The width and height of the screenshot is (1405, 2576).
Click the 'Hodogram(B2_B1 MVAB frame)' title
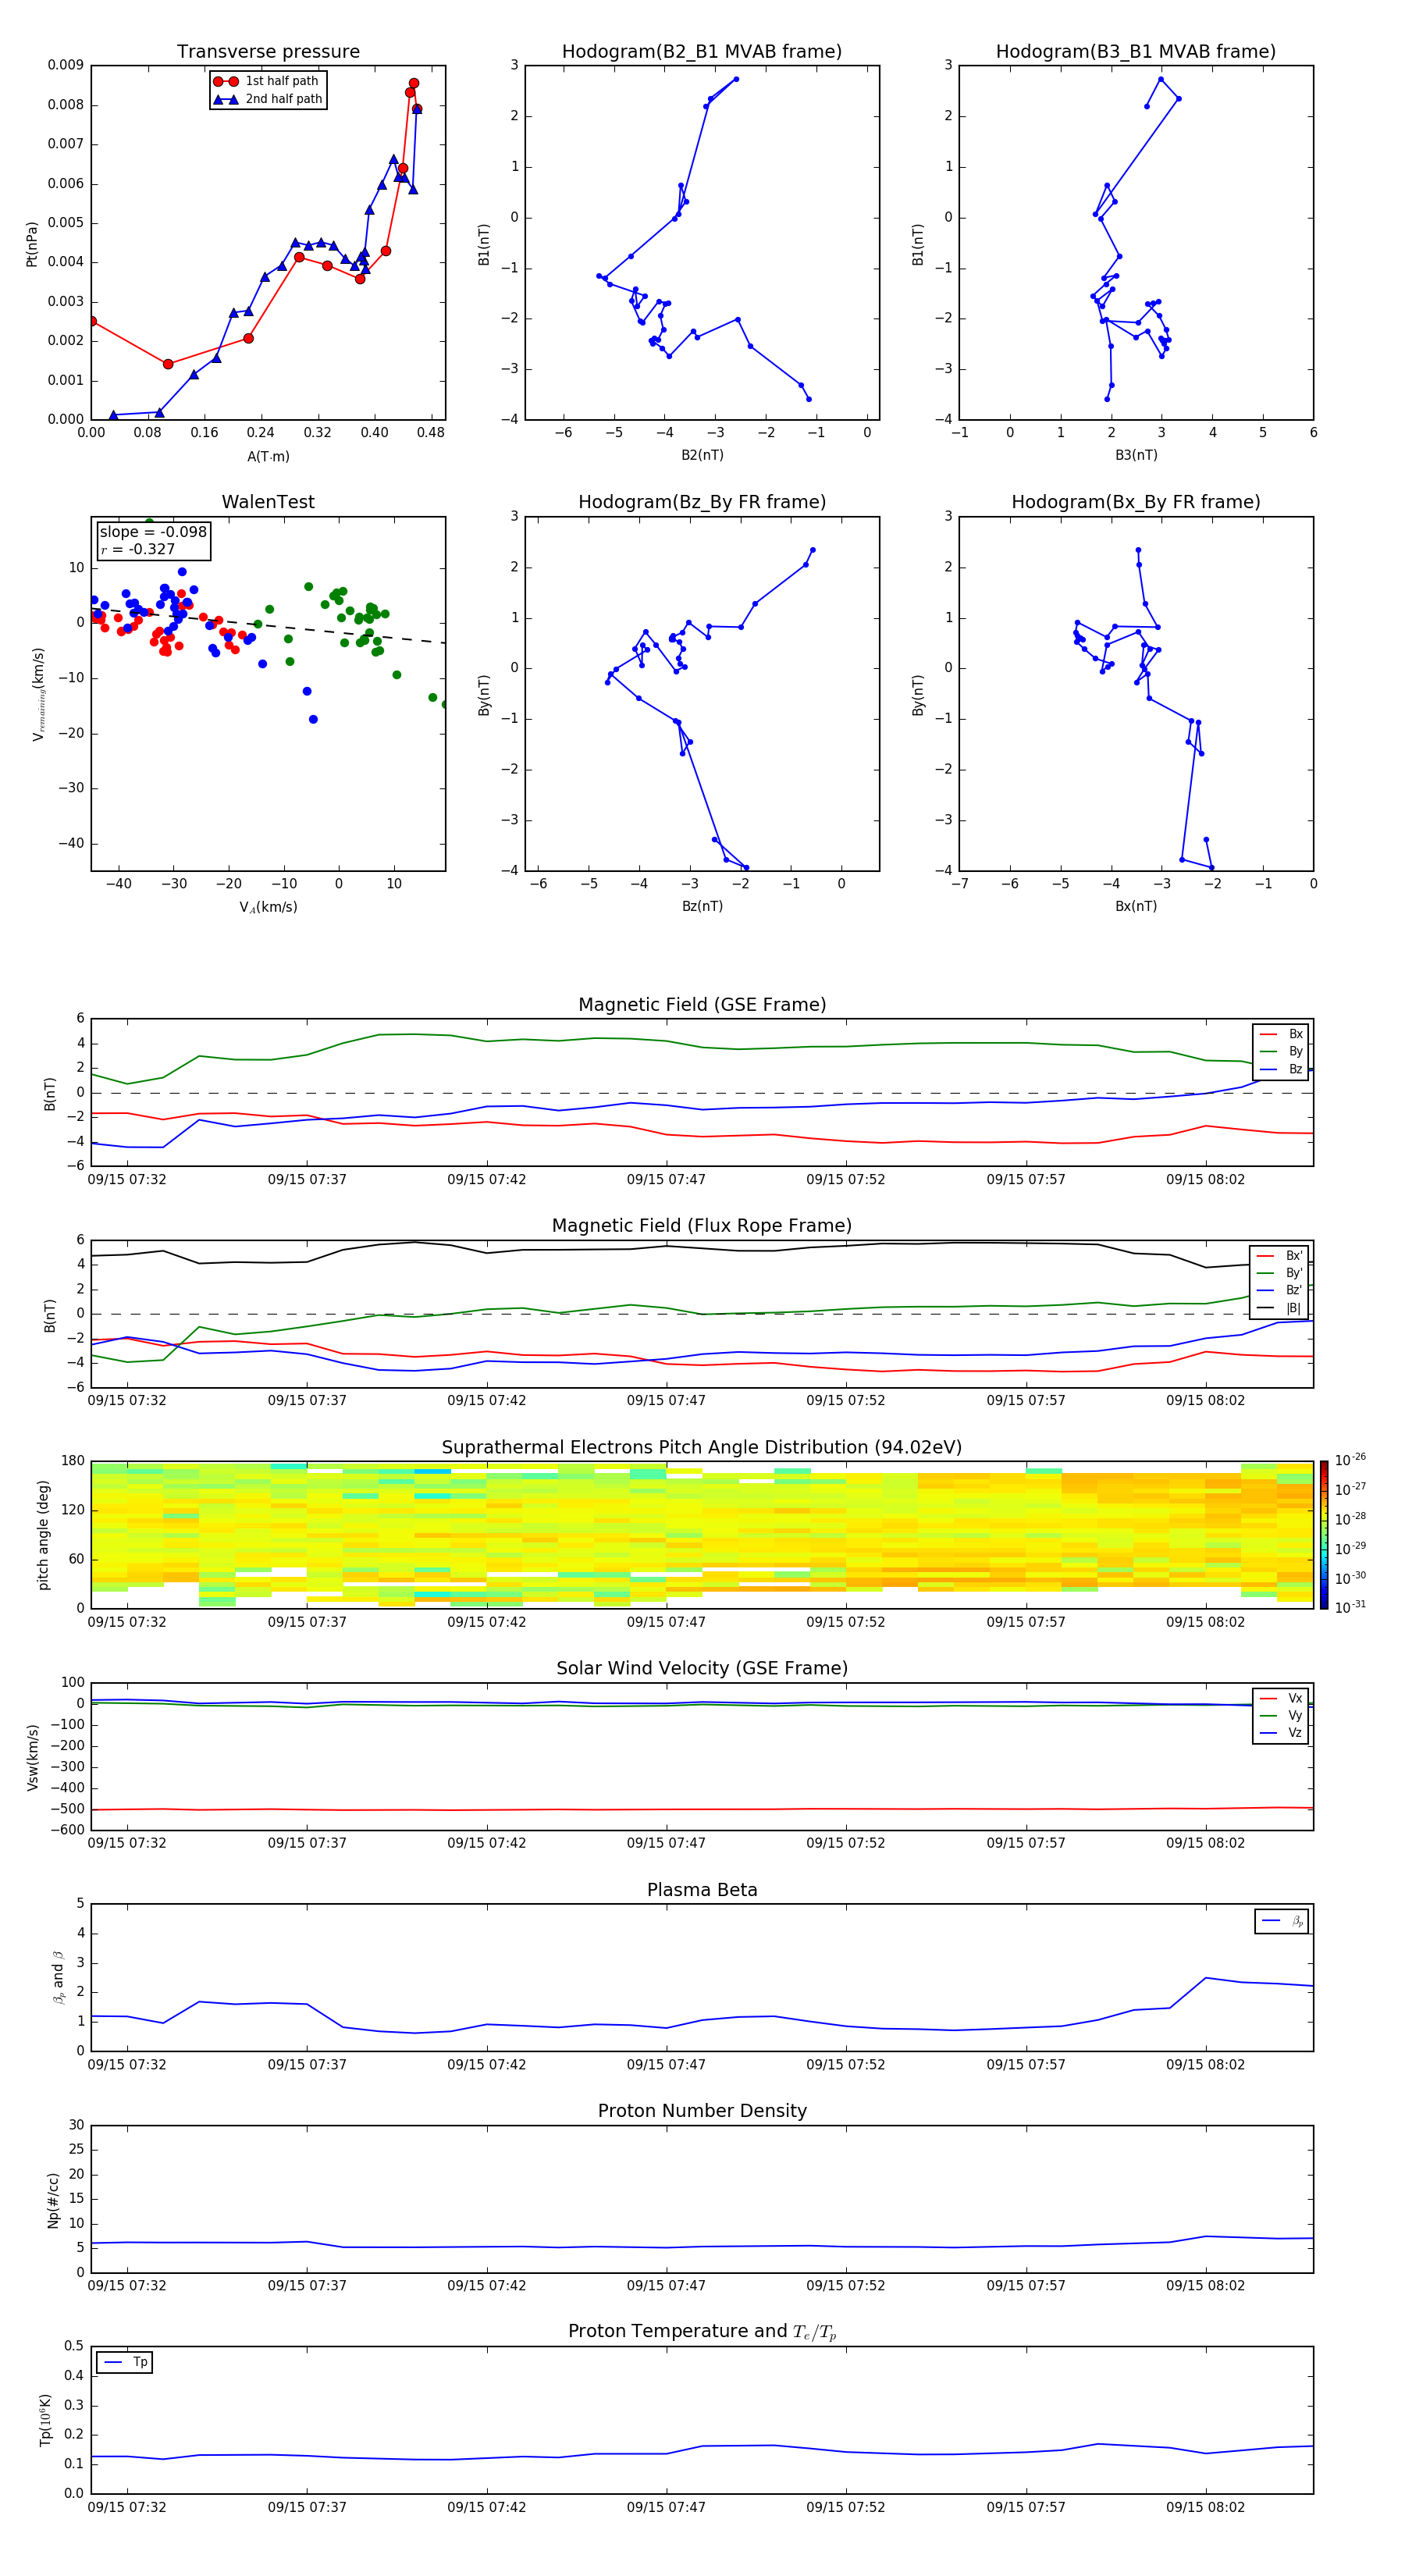702,52
